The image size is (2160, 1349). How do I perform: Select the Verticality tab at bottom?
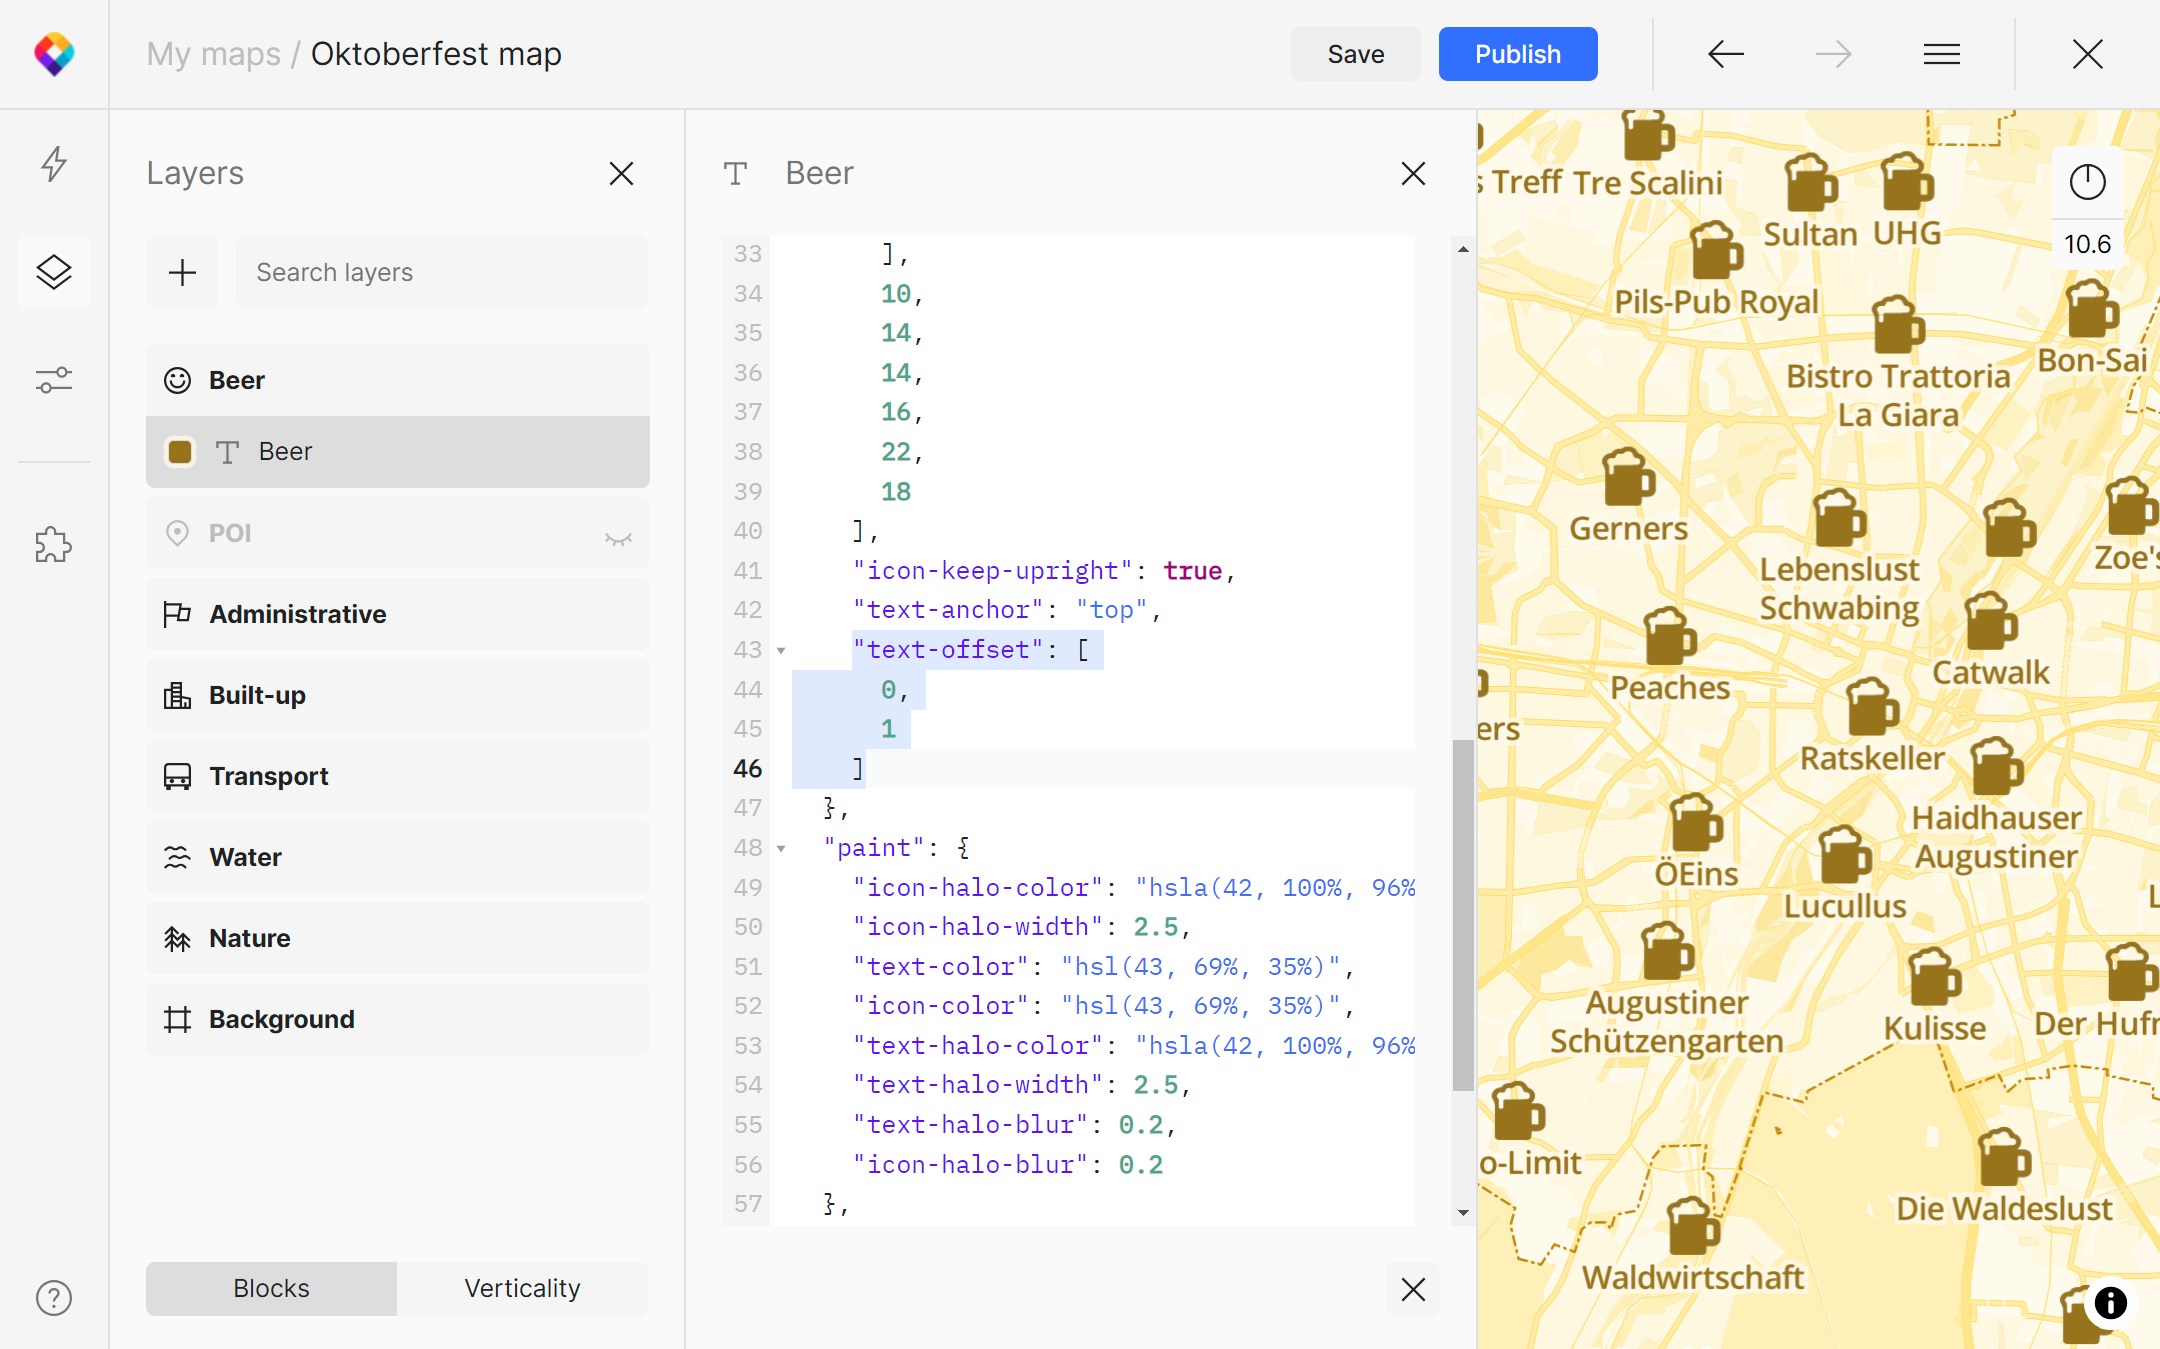point(522,1288)
